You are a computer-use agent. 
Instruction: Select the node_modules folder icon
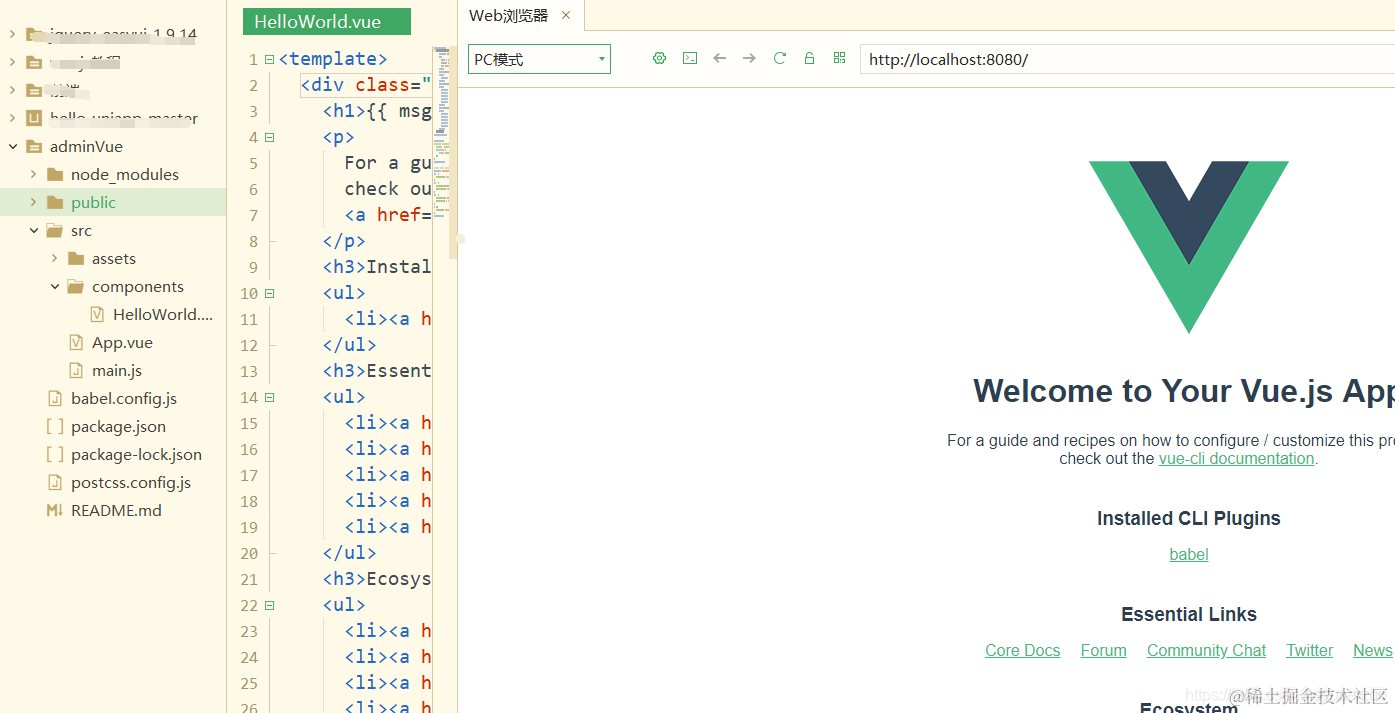click(x=55, y=174)
